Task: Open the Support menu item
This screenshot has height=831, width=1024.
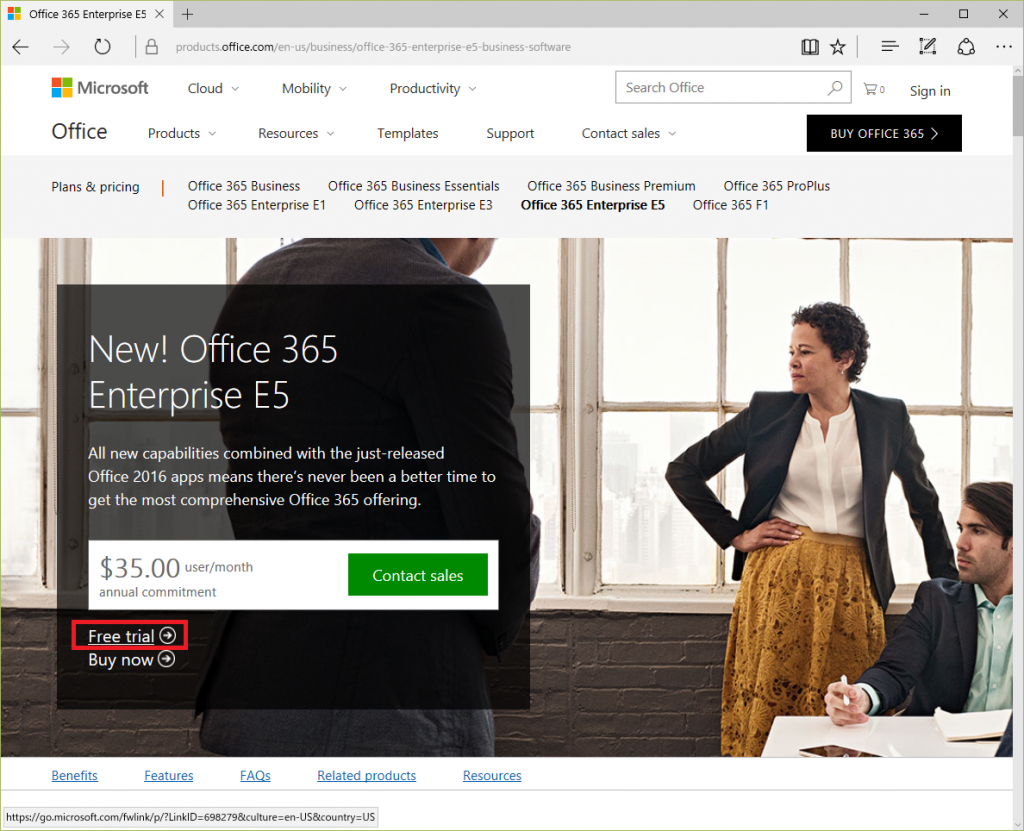Action: tap(510, 133)
